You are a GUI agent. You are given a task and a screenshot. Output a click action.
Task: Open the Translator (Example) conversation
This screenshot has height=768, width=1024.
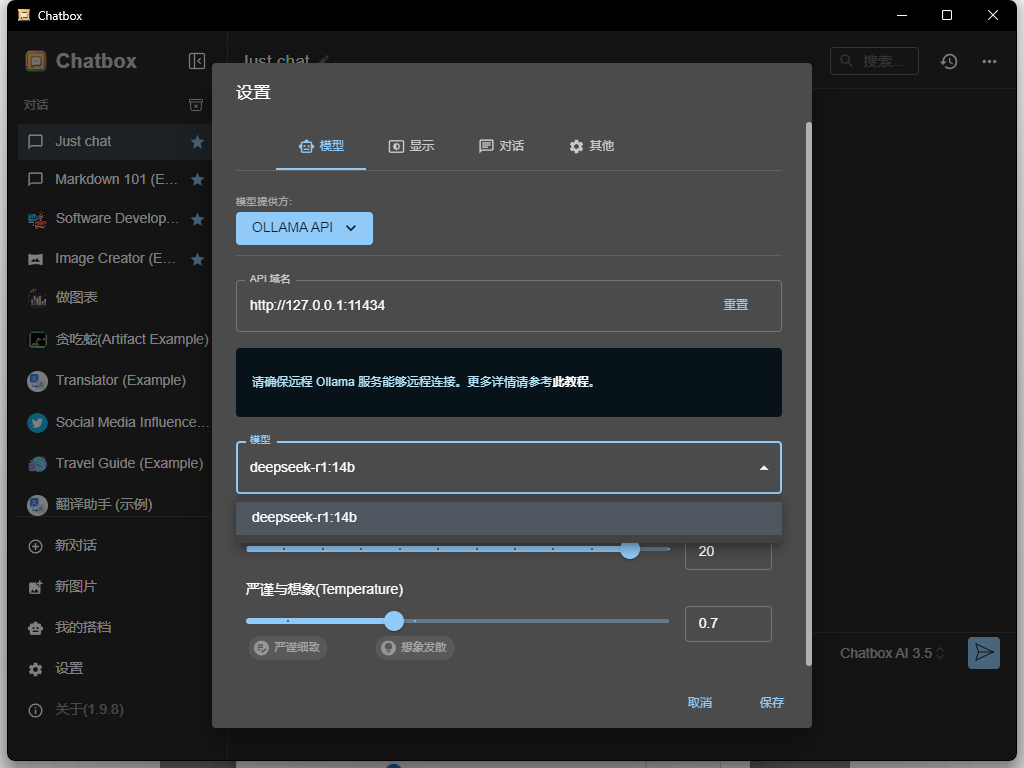[115, 381]
